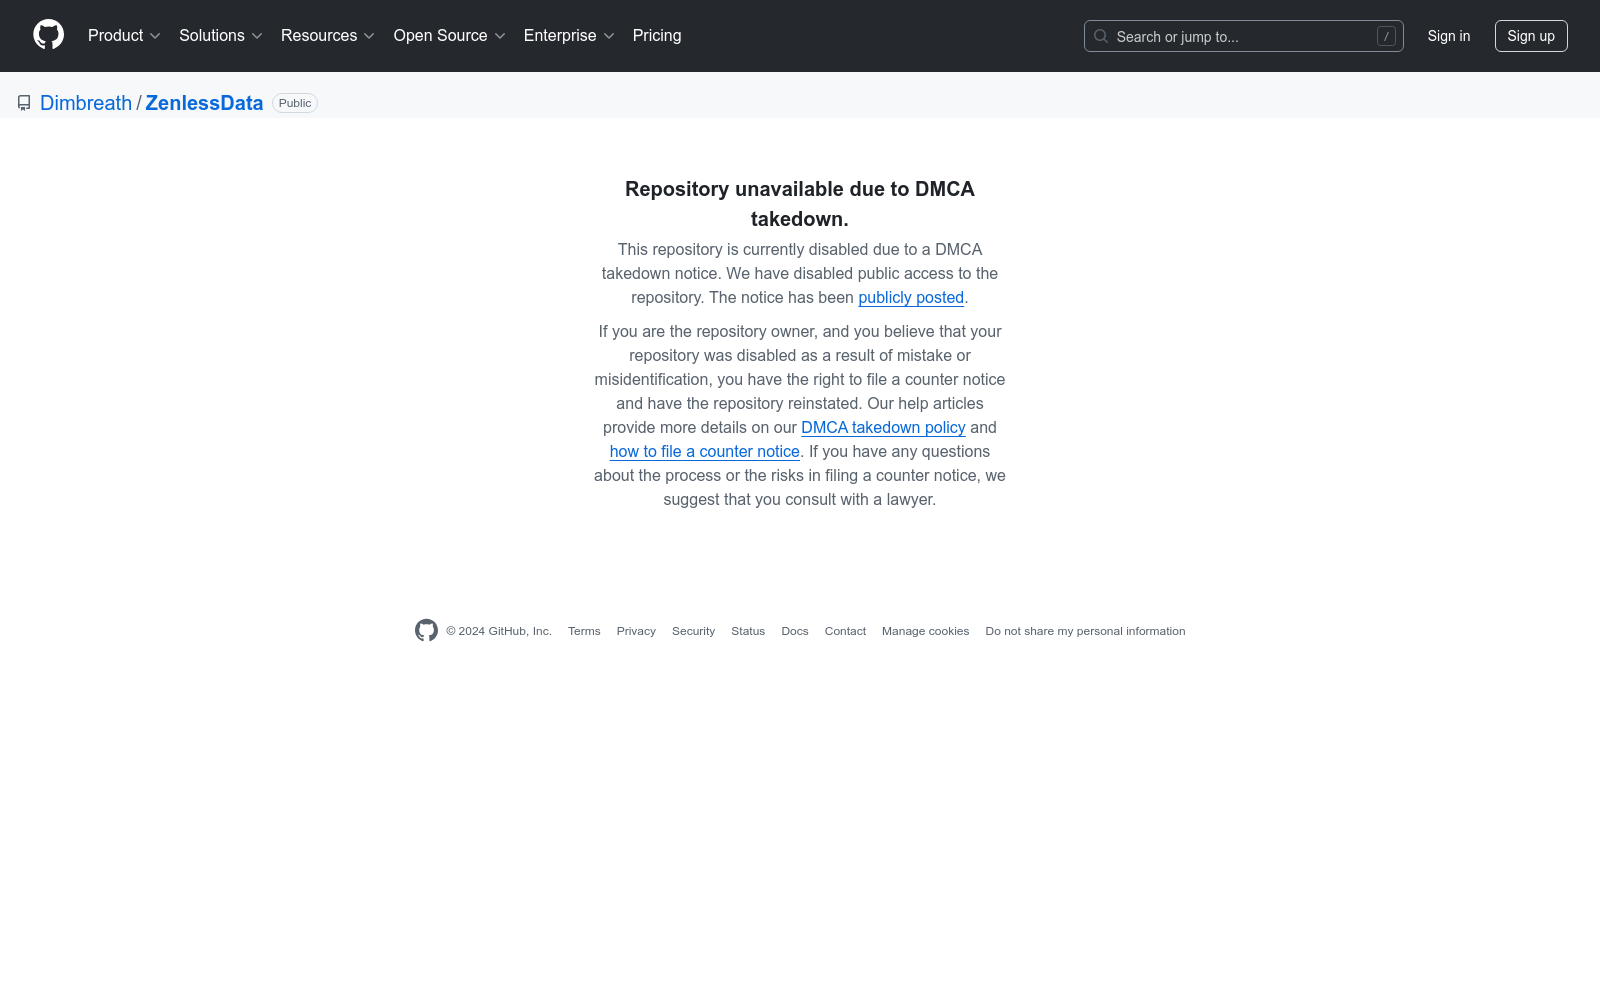The height and width of the screenshot is (1000, 1600).
Task: Open Security in the footer
Action: click(x=693, y=631)
